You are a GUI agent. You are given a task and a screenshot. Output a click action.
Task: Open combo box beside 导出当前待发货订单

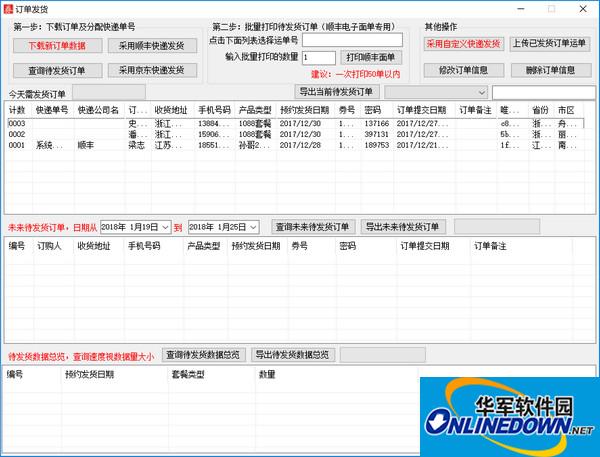tap(436, 92)
